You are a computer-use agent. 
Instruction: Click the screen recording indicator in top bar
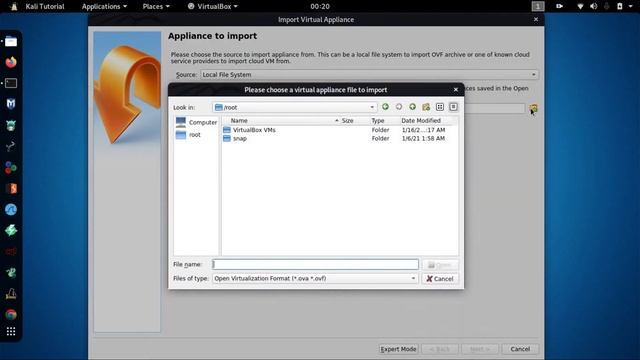coord(559,6)
